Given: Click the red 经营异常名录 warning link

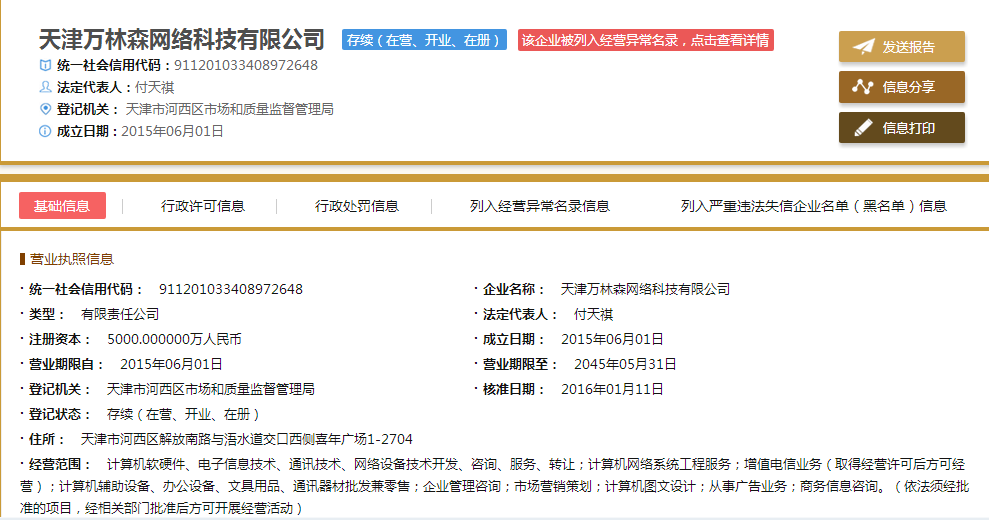Looking at the screenshot, I should pyautogui.click(x=646, y=41).
